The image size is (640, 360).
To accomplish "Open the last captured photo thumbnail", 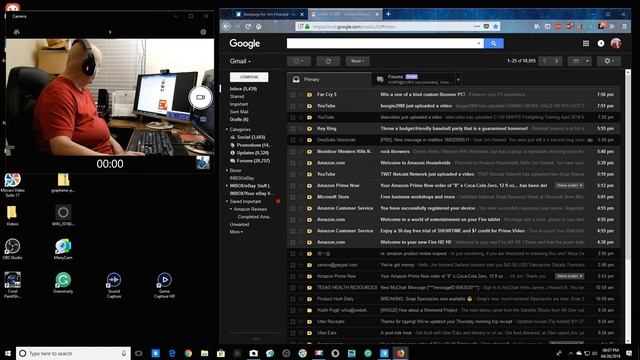I will tap(203, 162).
